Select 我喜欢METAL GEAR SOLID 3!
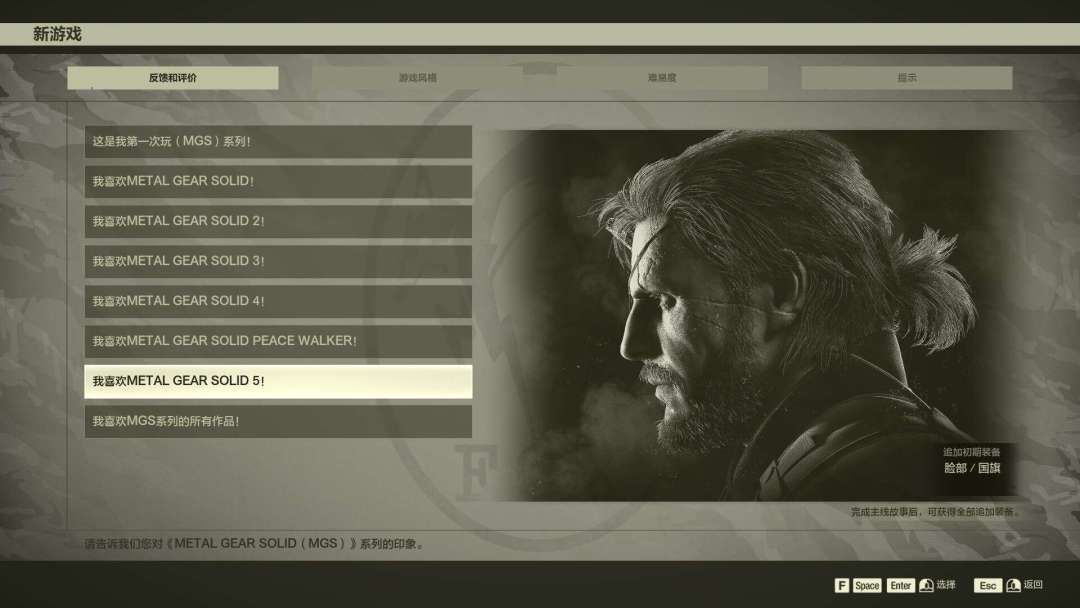This screenshot has height=608, width=1080. (x=278, y=261)
